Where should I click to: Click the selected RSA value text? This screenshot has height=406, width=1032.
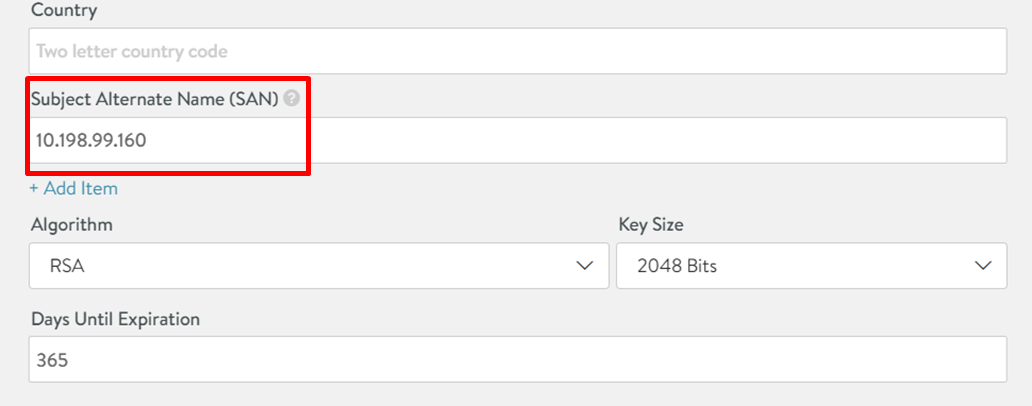click(66, 267)
